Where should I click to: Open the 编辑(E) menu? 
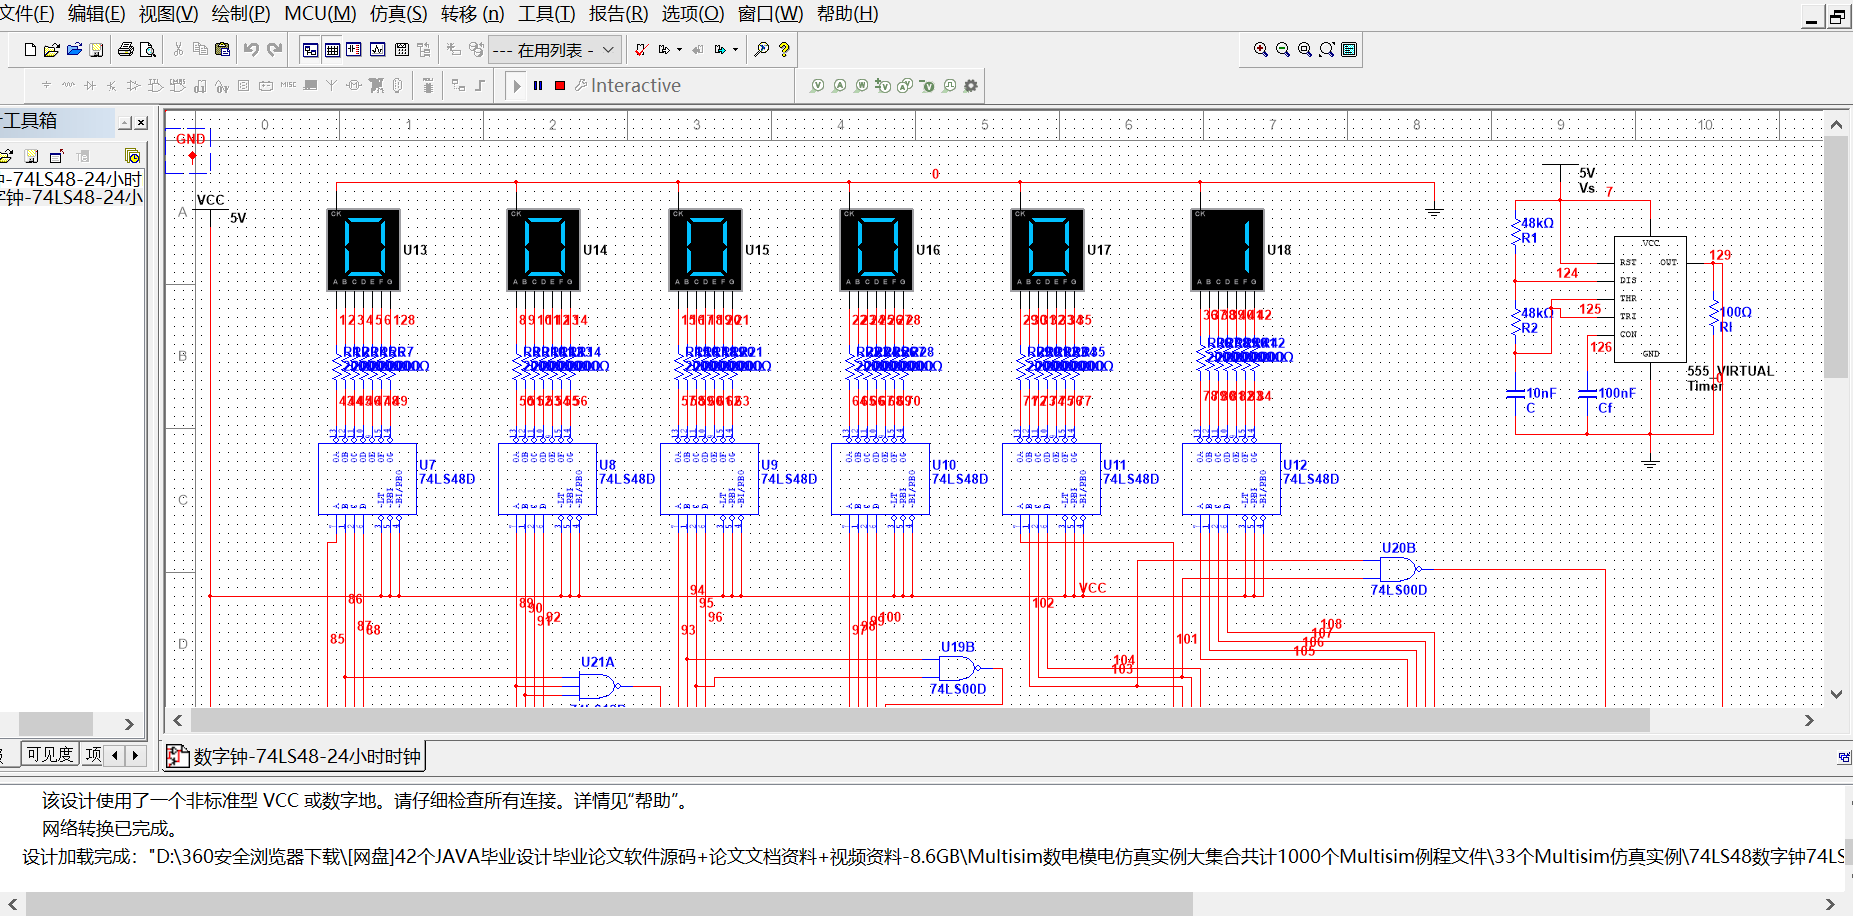tap(97, 14)
